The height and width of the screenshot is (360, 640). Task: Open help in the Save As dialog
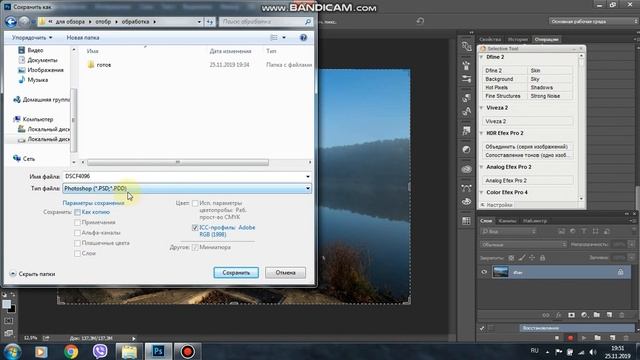pyautogui.click(x=303, y=38)
